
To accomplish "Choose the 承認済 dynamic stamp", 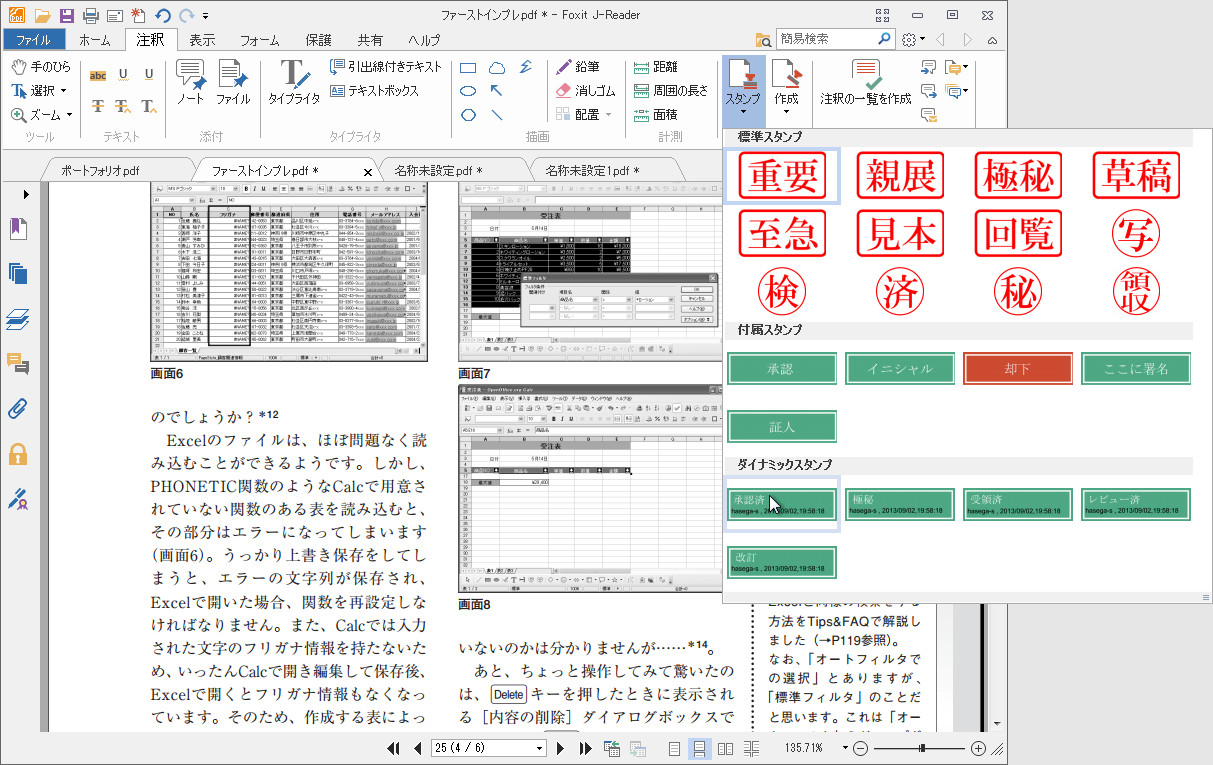I will point(782,504).
